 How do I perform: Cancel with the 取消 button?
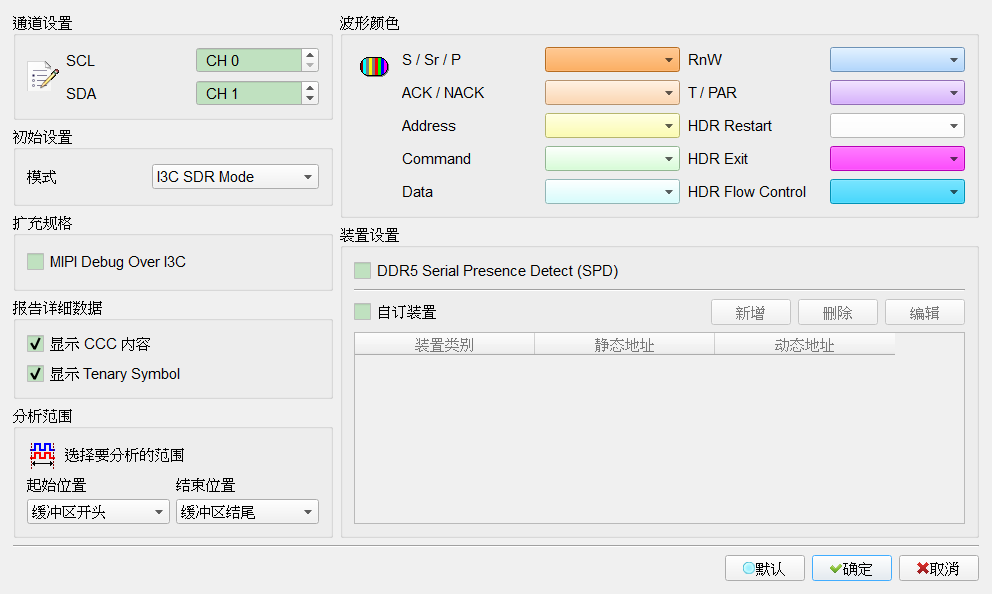[939, 568]
